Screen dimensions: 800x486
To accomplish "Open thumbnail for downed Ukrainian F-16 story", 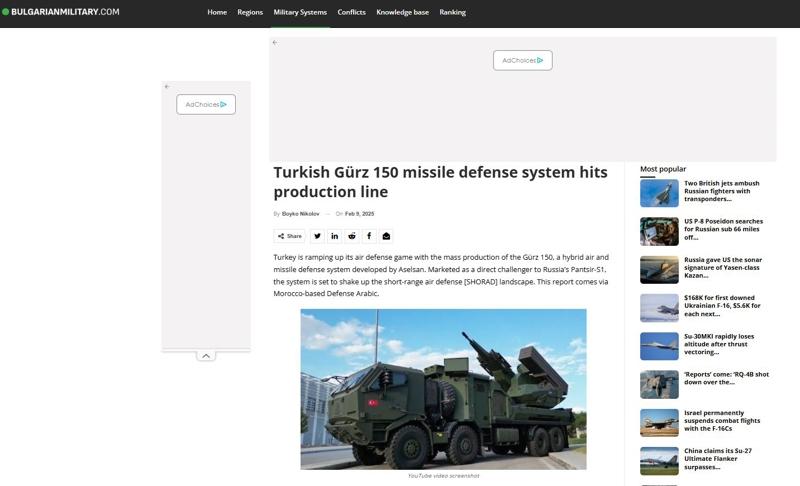I will (659, 308).
